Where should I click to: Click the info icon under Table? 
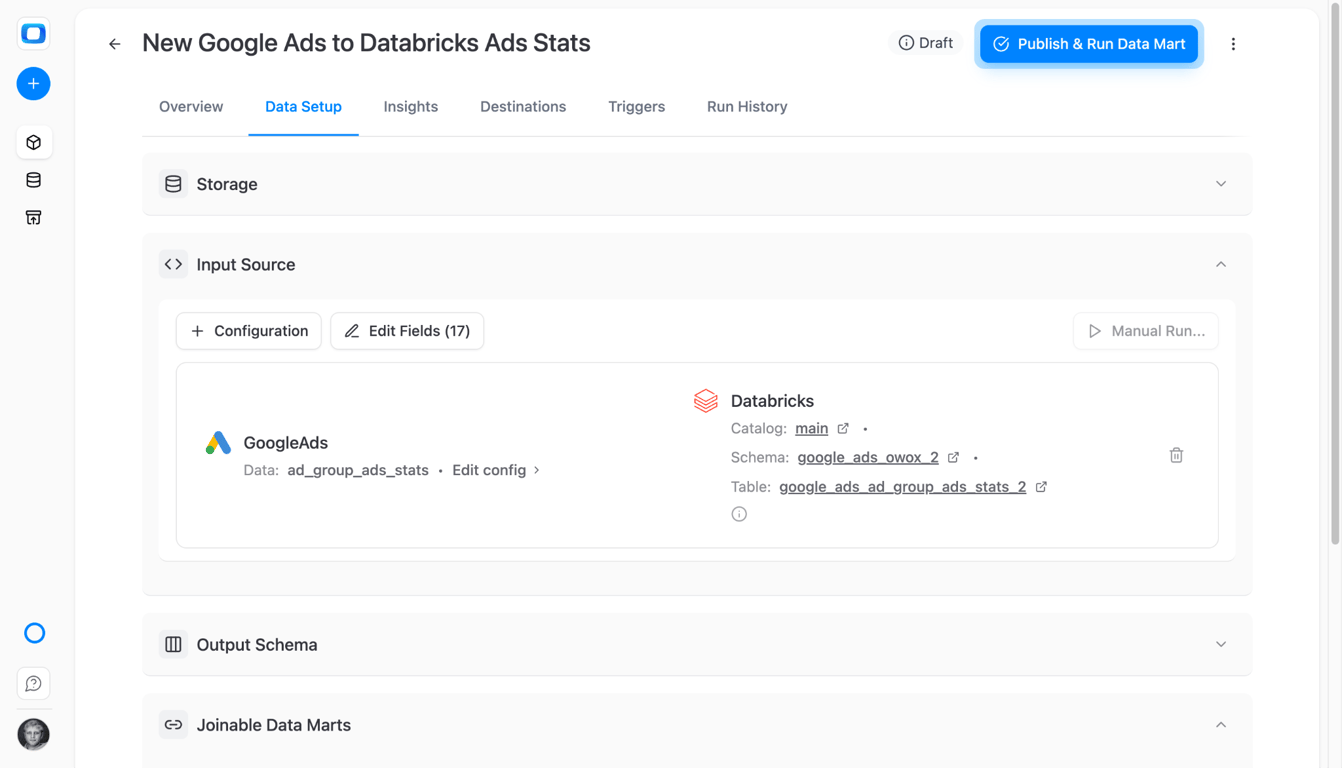(x=739, y=514)
